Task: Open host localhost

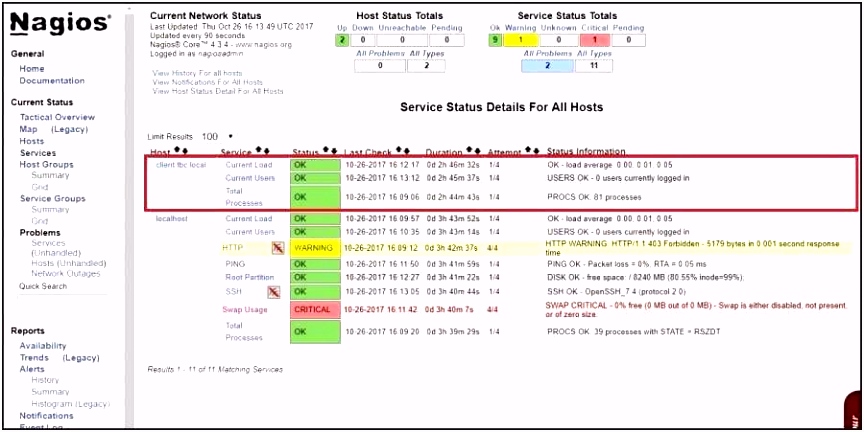Action: [172, 218]
